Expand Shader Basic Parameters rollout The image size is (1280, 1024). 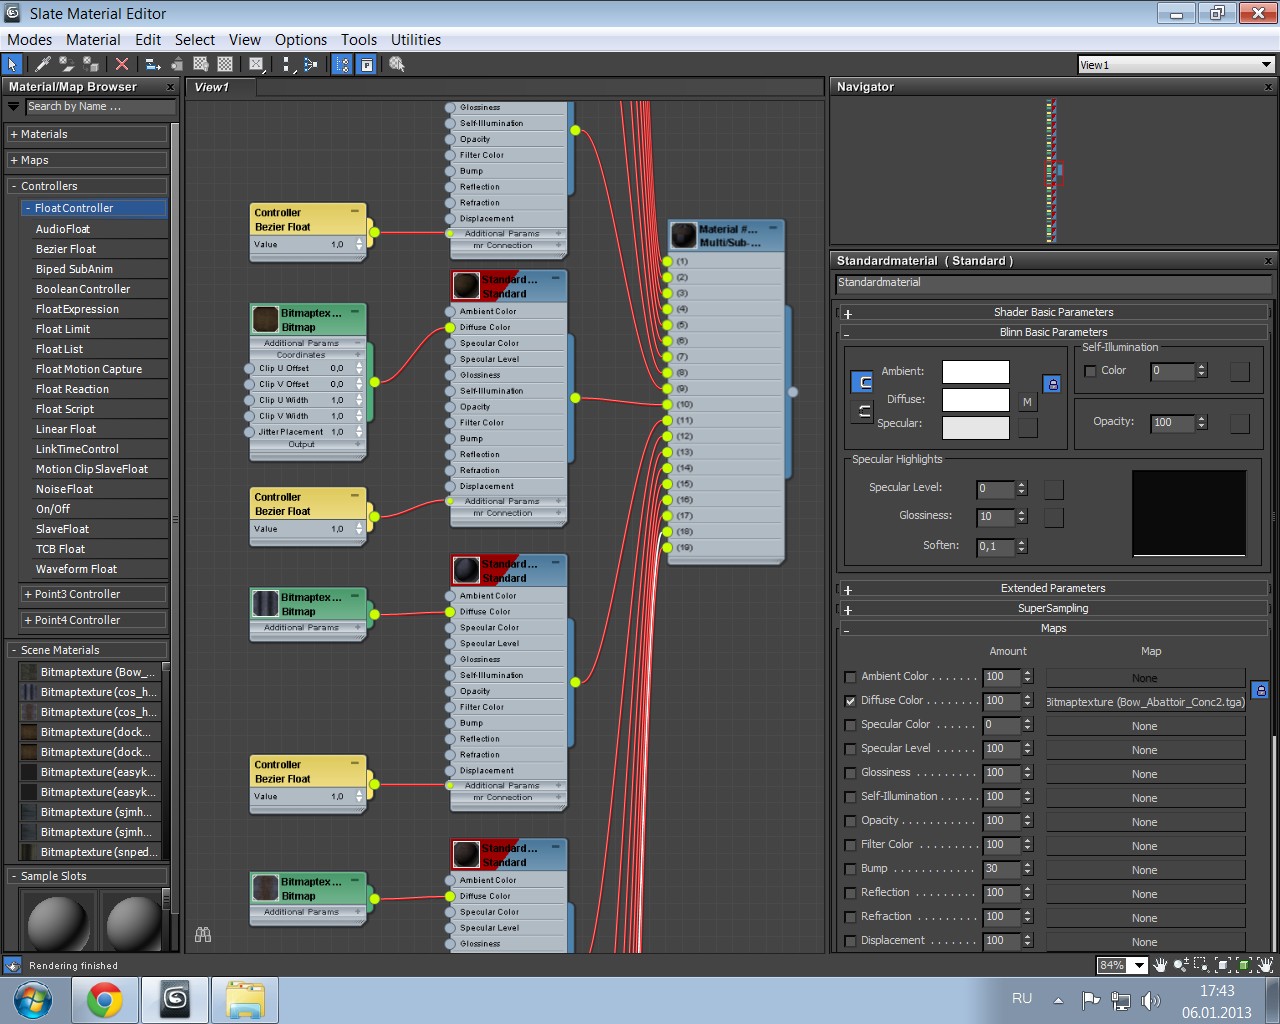tap(1053, 312)
